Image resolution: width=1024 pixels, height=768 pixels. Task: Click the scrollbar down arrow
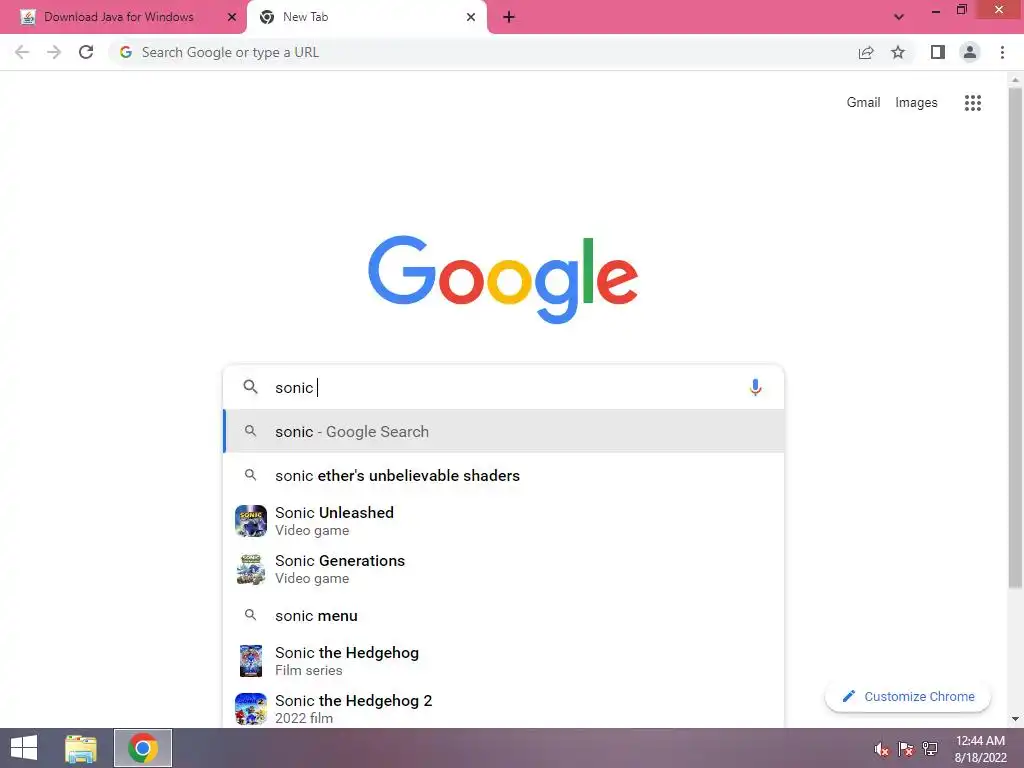(1015, 719)
